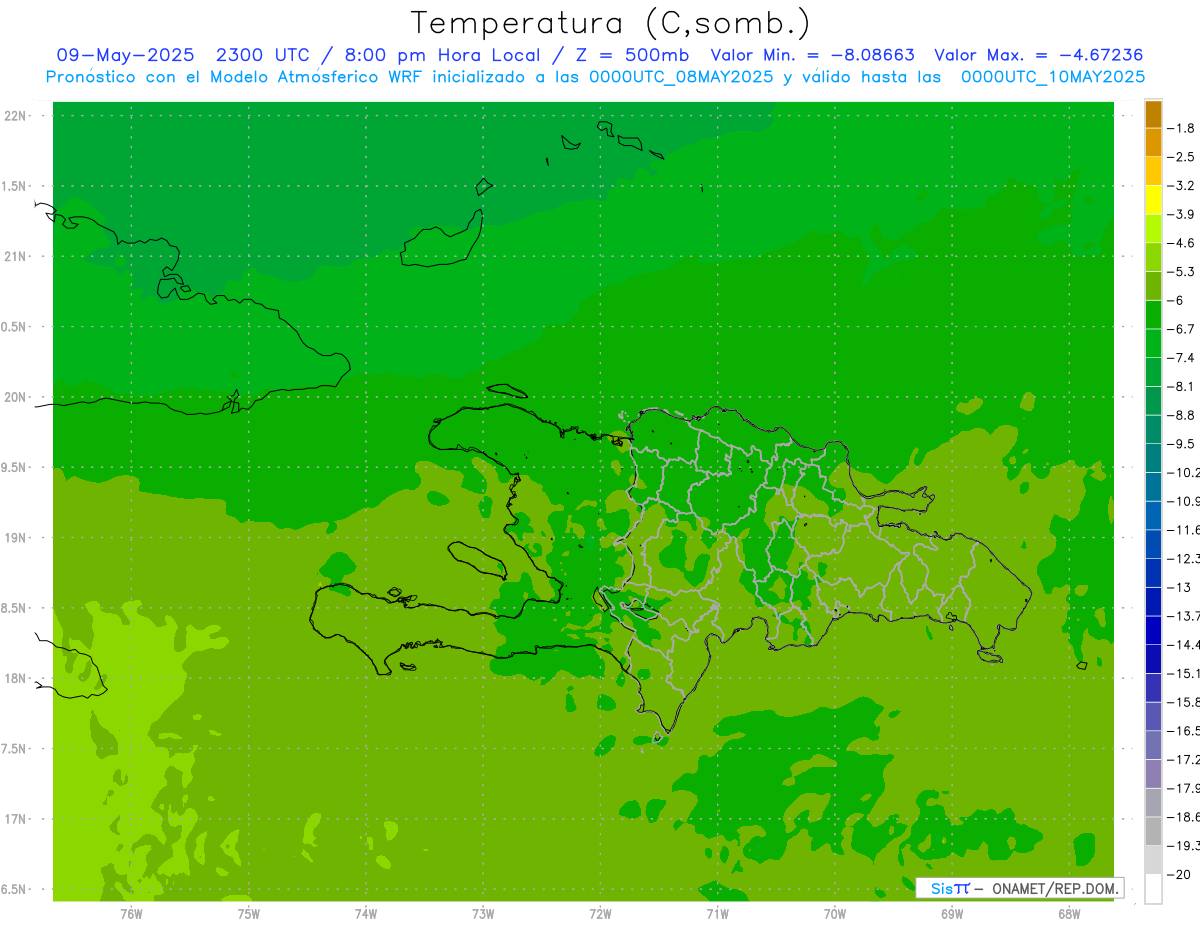Click the '-8.1' colorbar label
Viewport: 1200px width, 927px height.
point(1181,386)
